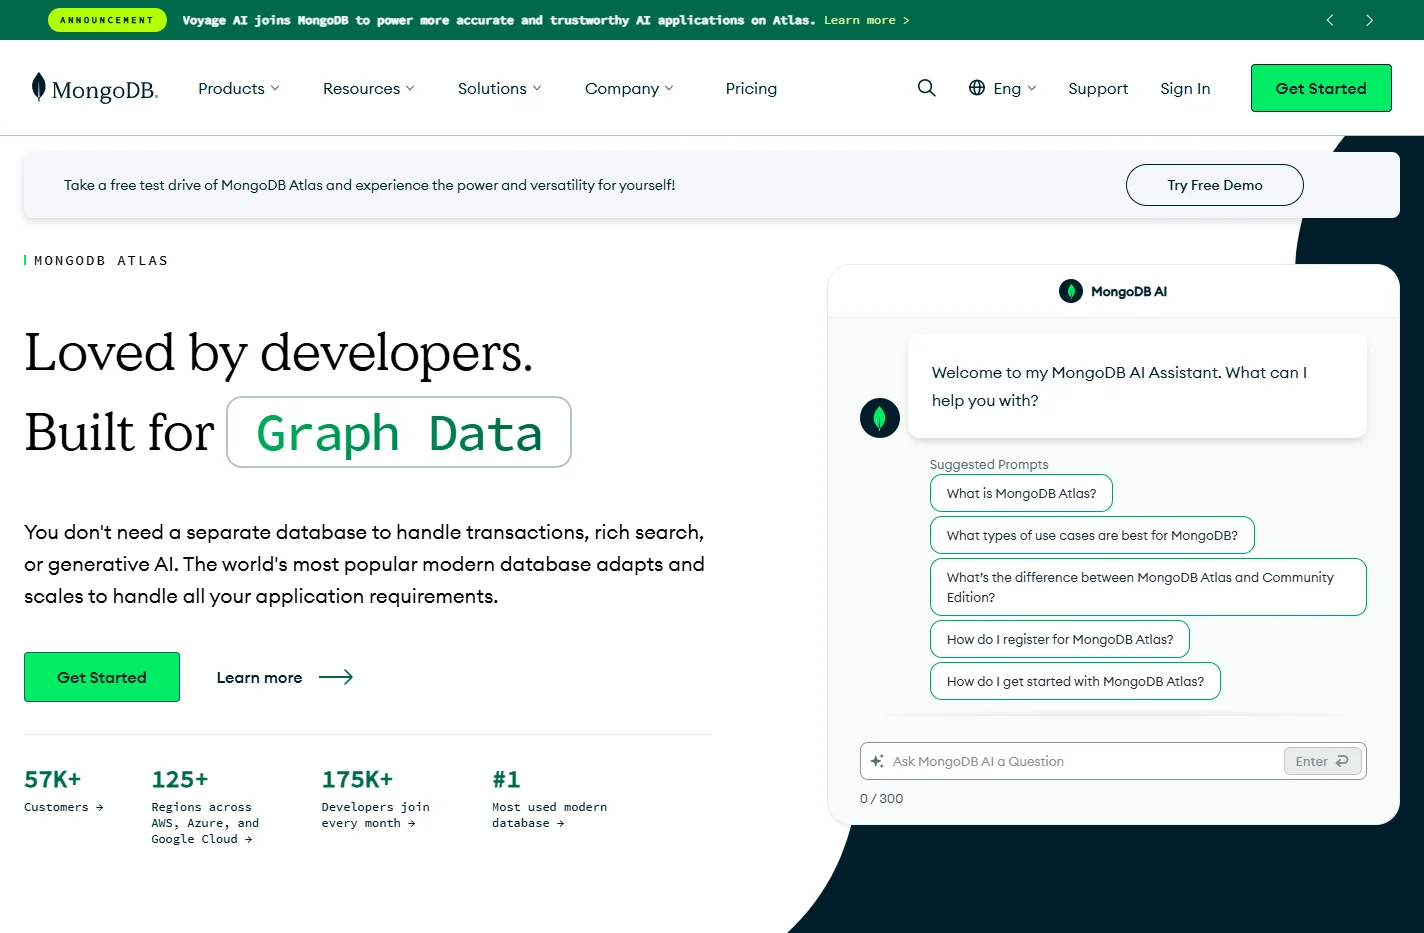1424x933 pixels.
Task: Expand the Products menu
Action: (239, 88)
